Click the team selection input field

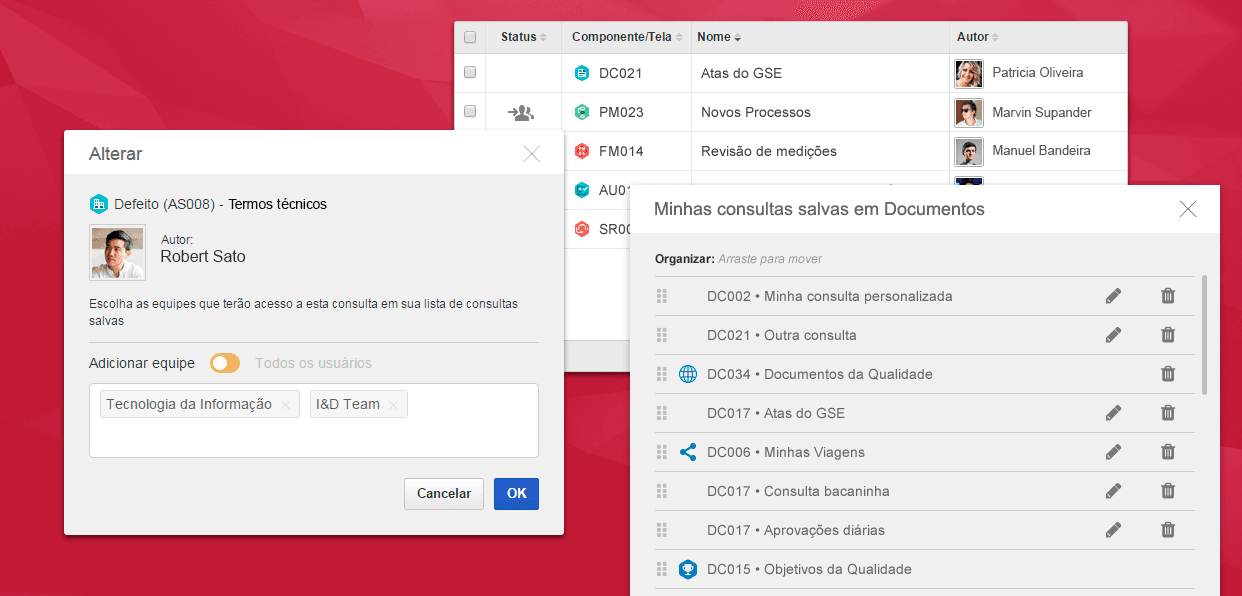tap(314, 420)
